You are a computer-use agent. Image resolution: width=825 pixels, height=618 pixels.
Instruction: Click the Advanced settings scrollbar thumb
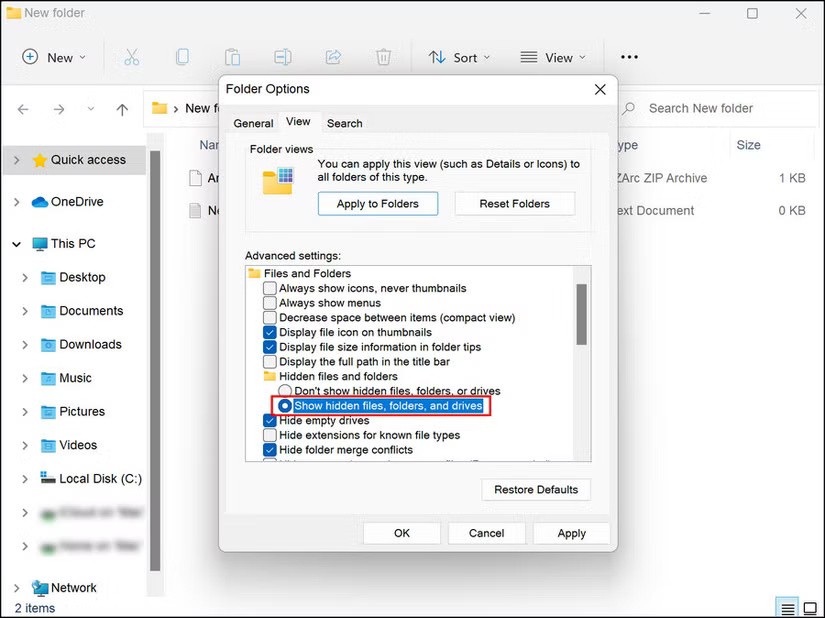pyautogui.click(x=581, y=313)
